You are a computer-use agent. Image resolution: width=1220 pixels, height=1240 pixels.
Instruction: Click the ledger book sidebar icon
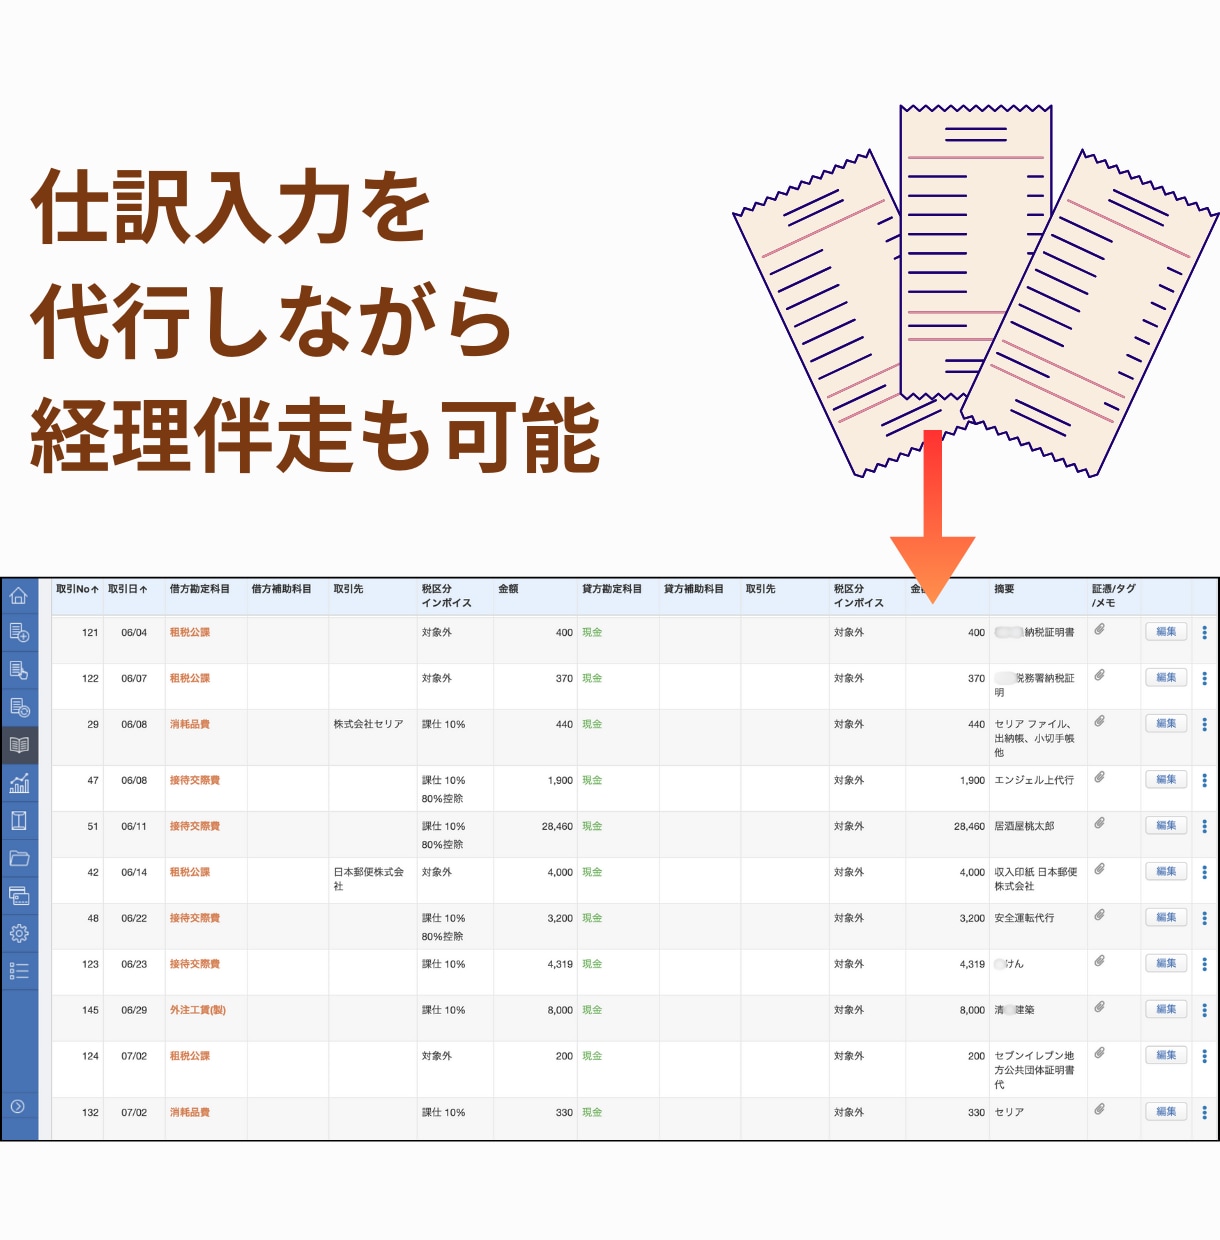click(x=18, y=820)
